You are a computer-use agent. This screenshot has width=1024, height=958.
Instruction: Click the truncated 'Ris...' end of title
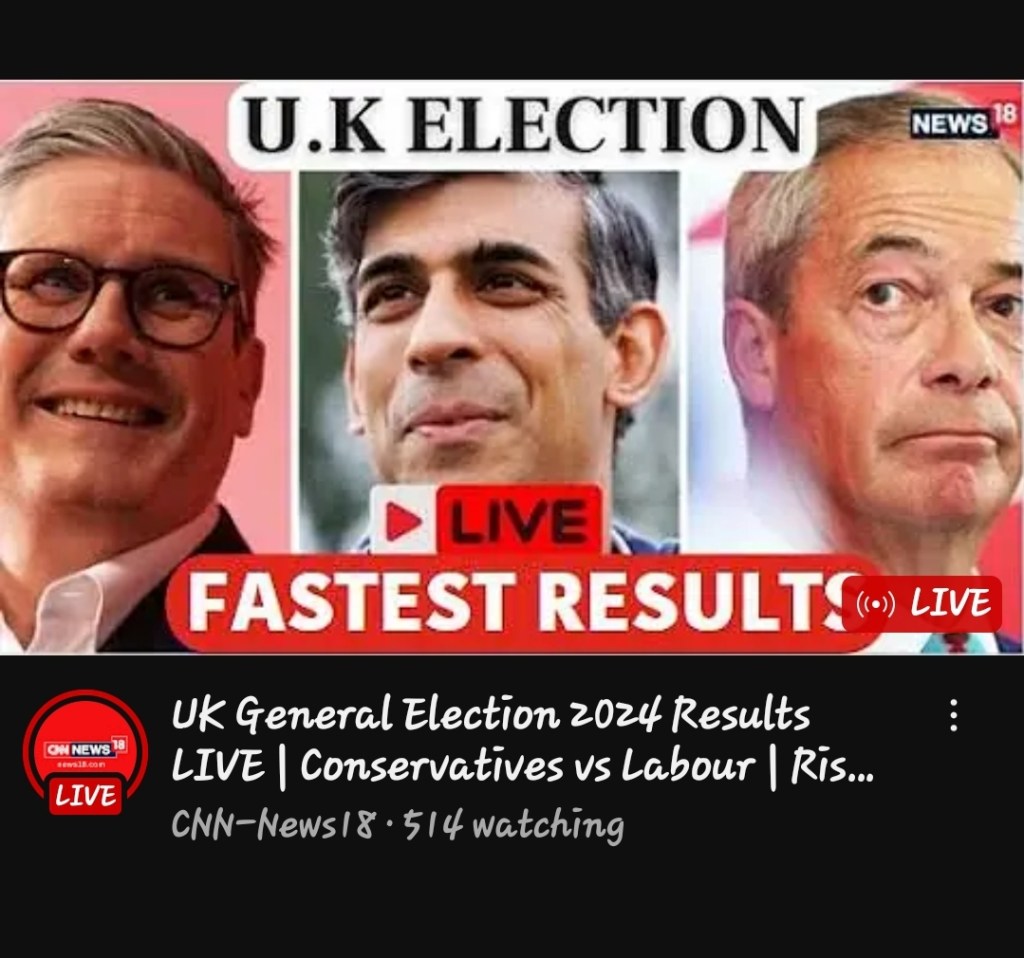tap(831, 765)
